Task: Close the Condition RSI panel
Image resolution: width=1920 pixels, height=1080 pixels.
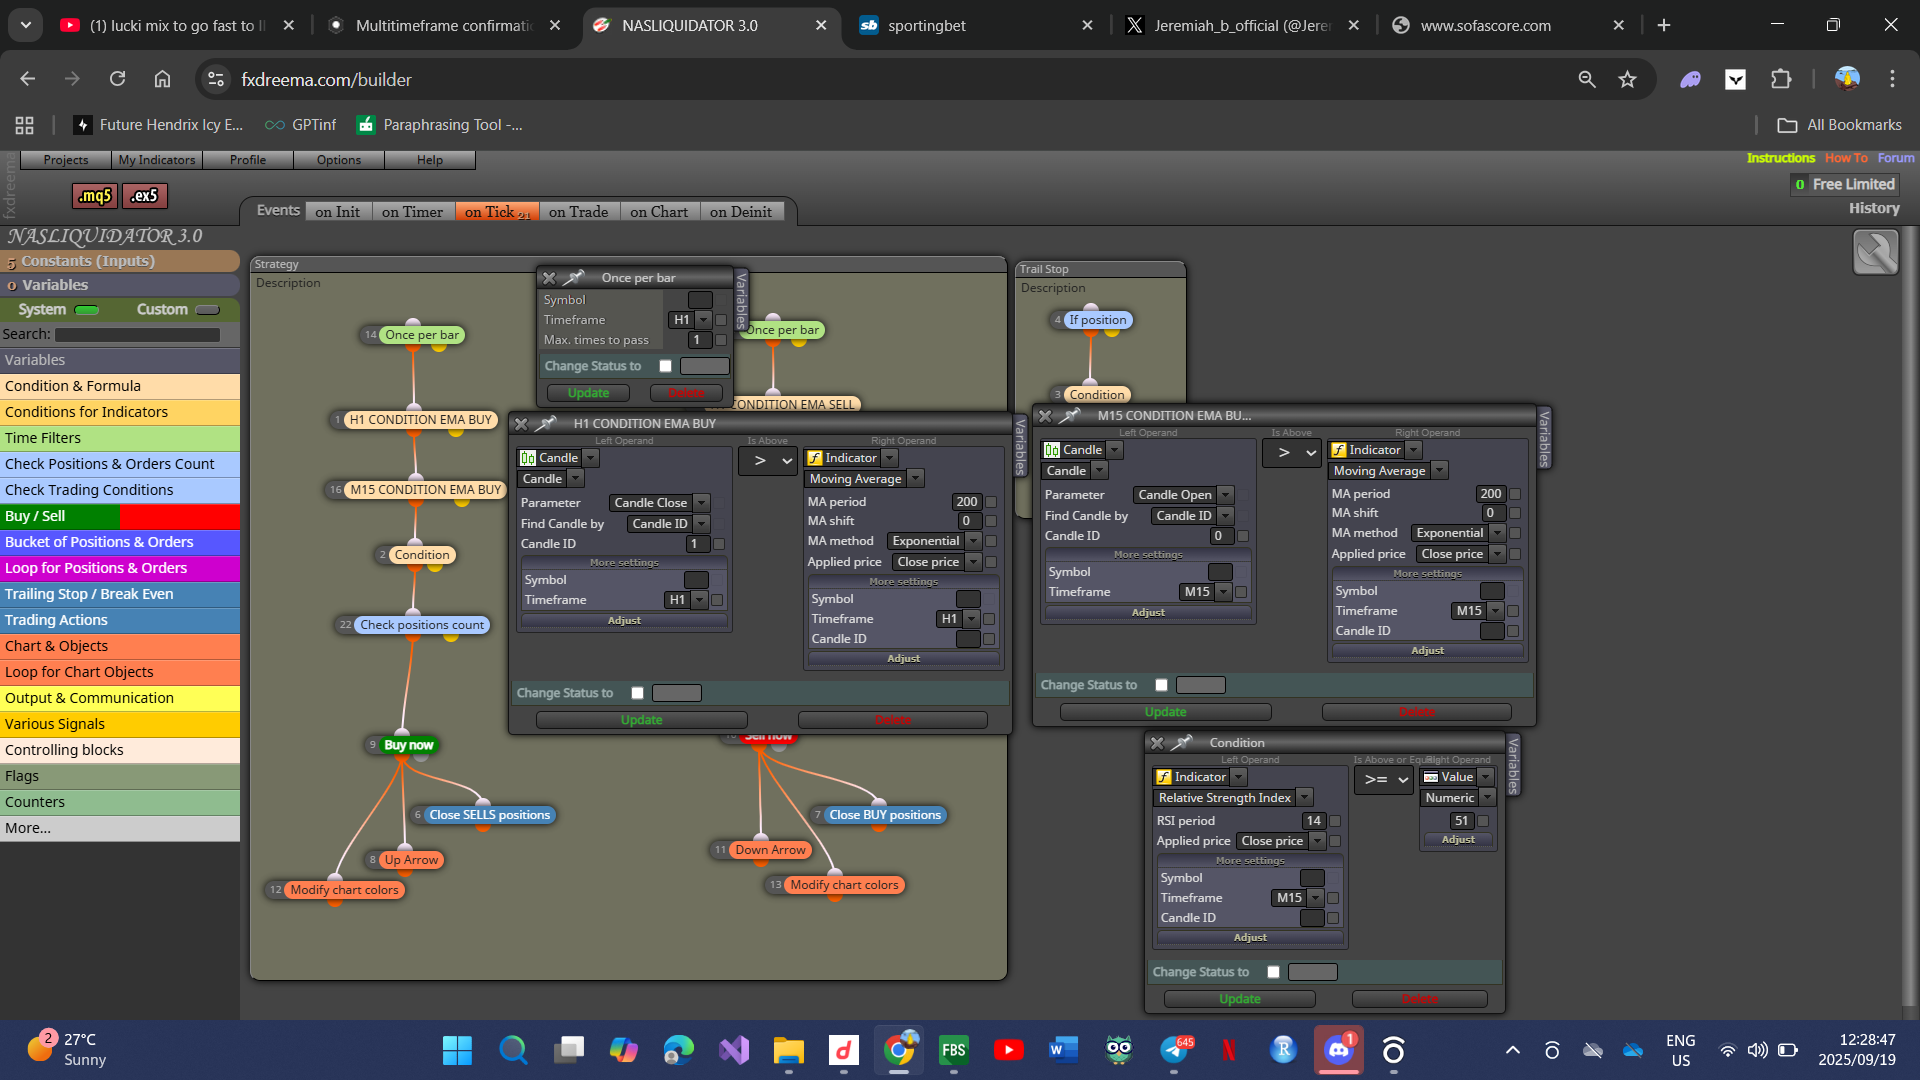Action: tap(1157, 743)
